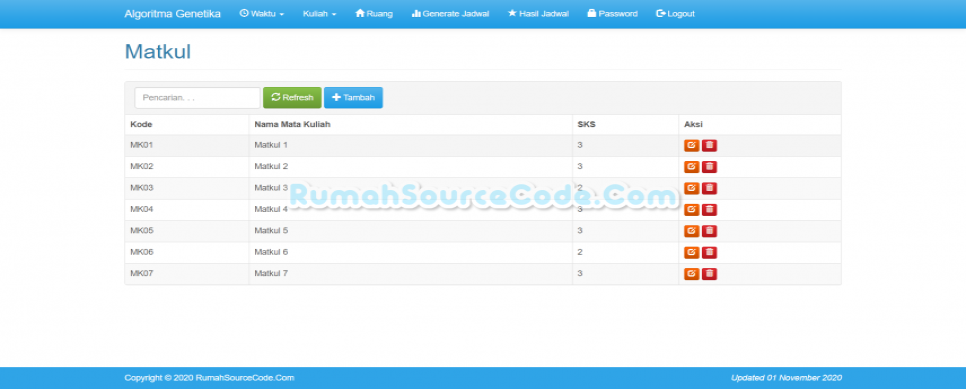This screenshot has width=966, height=389.
Task: Edit the MK07 row
Action: 691,274
